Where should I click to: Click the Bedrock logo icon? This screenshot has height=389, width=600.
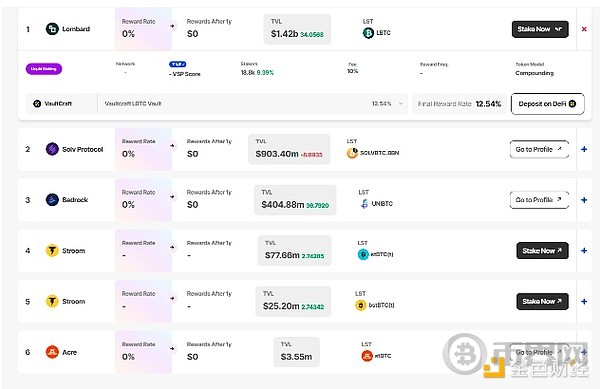click(x=52, y=200)
